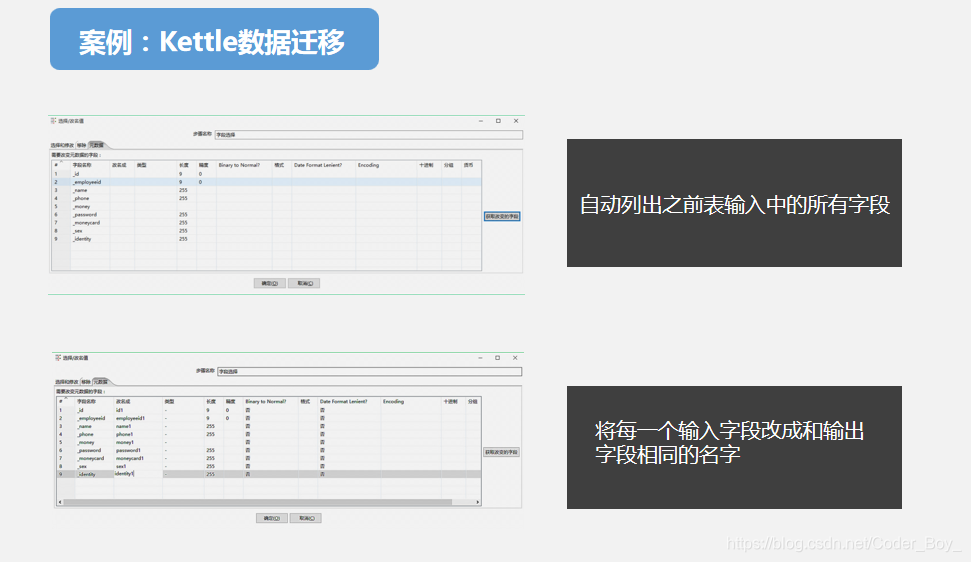Select the _identity field in upper dialog
The image size is (971, 562).
pyautogui.click(x=82, y=238)
